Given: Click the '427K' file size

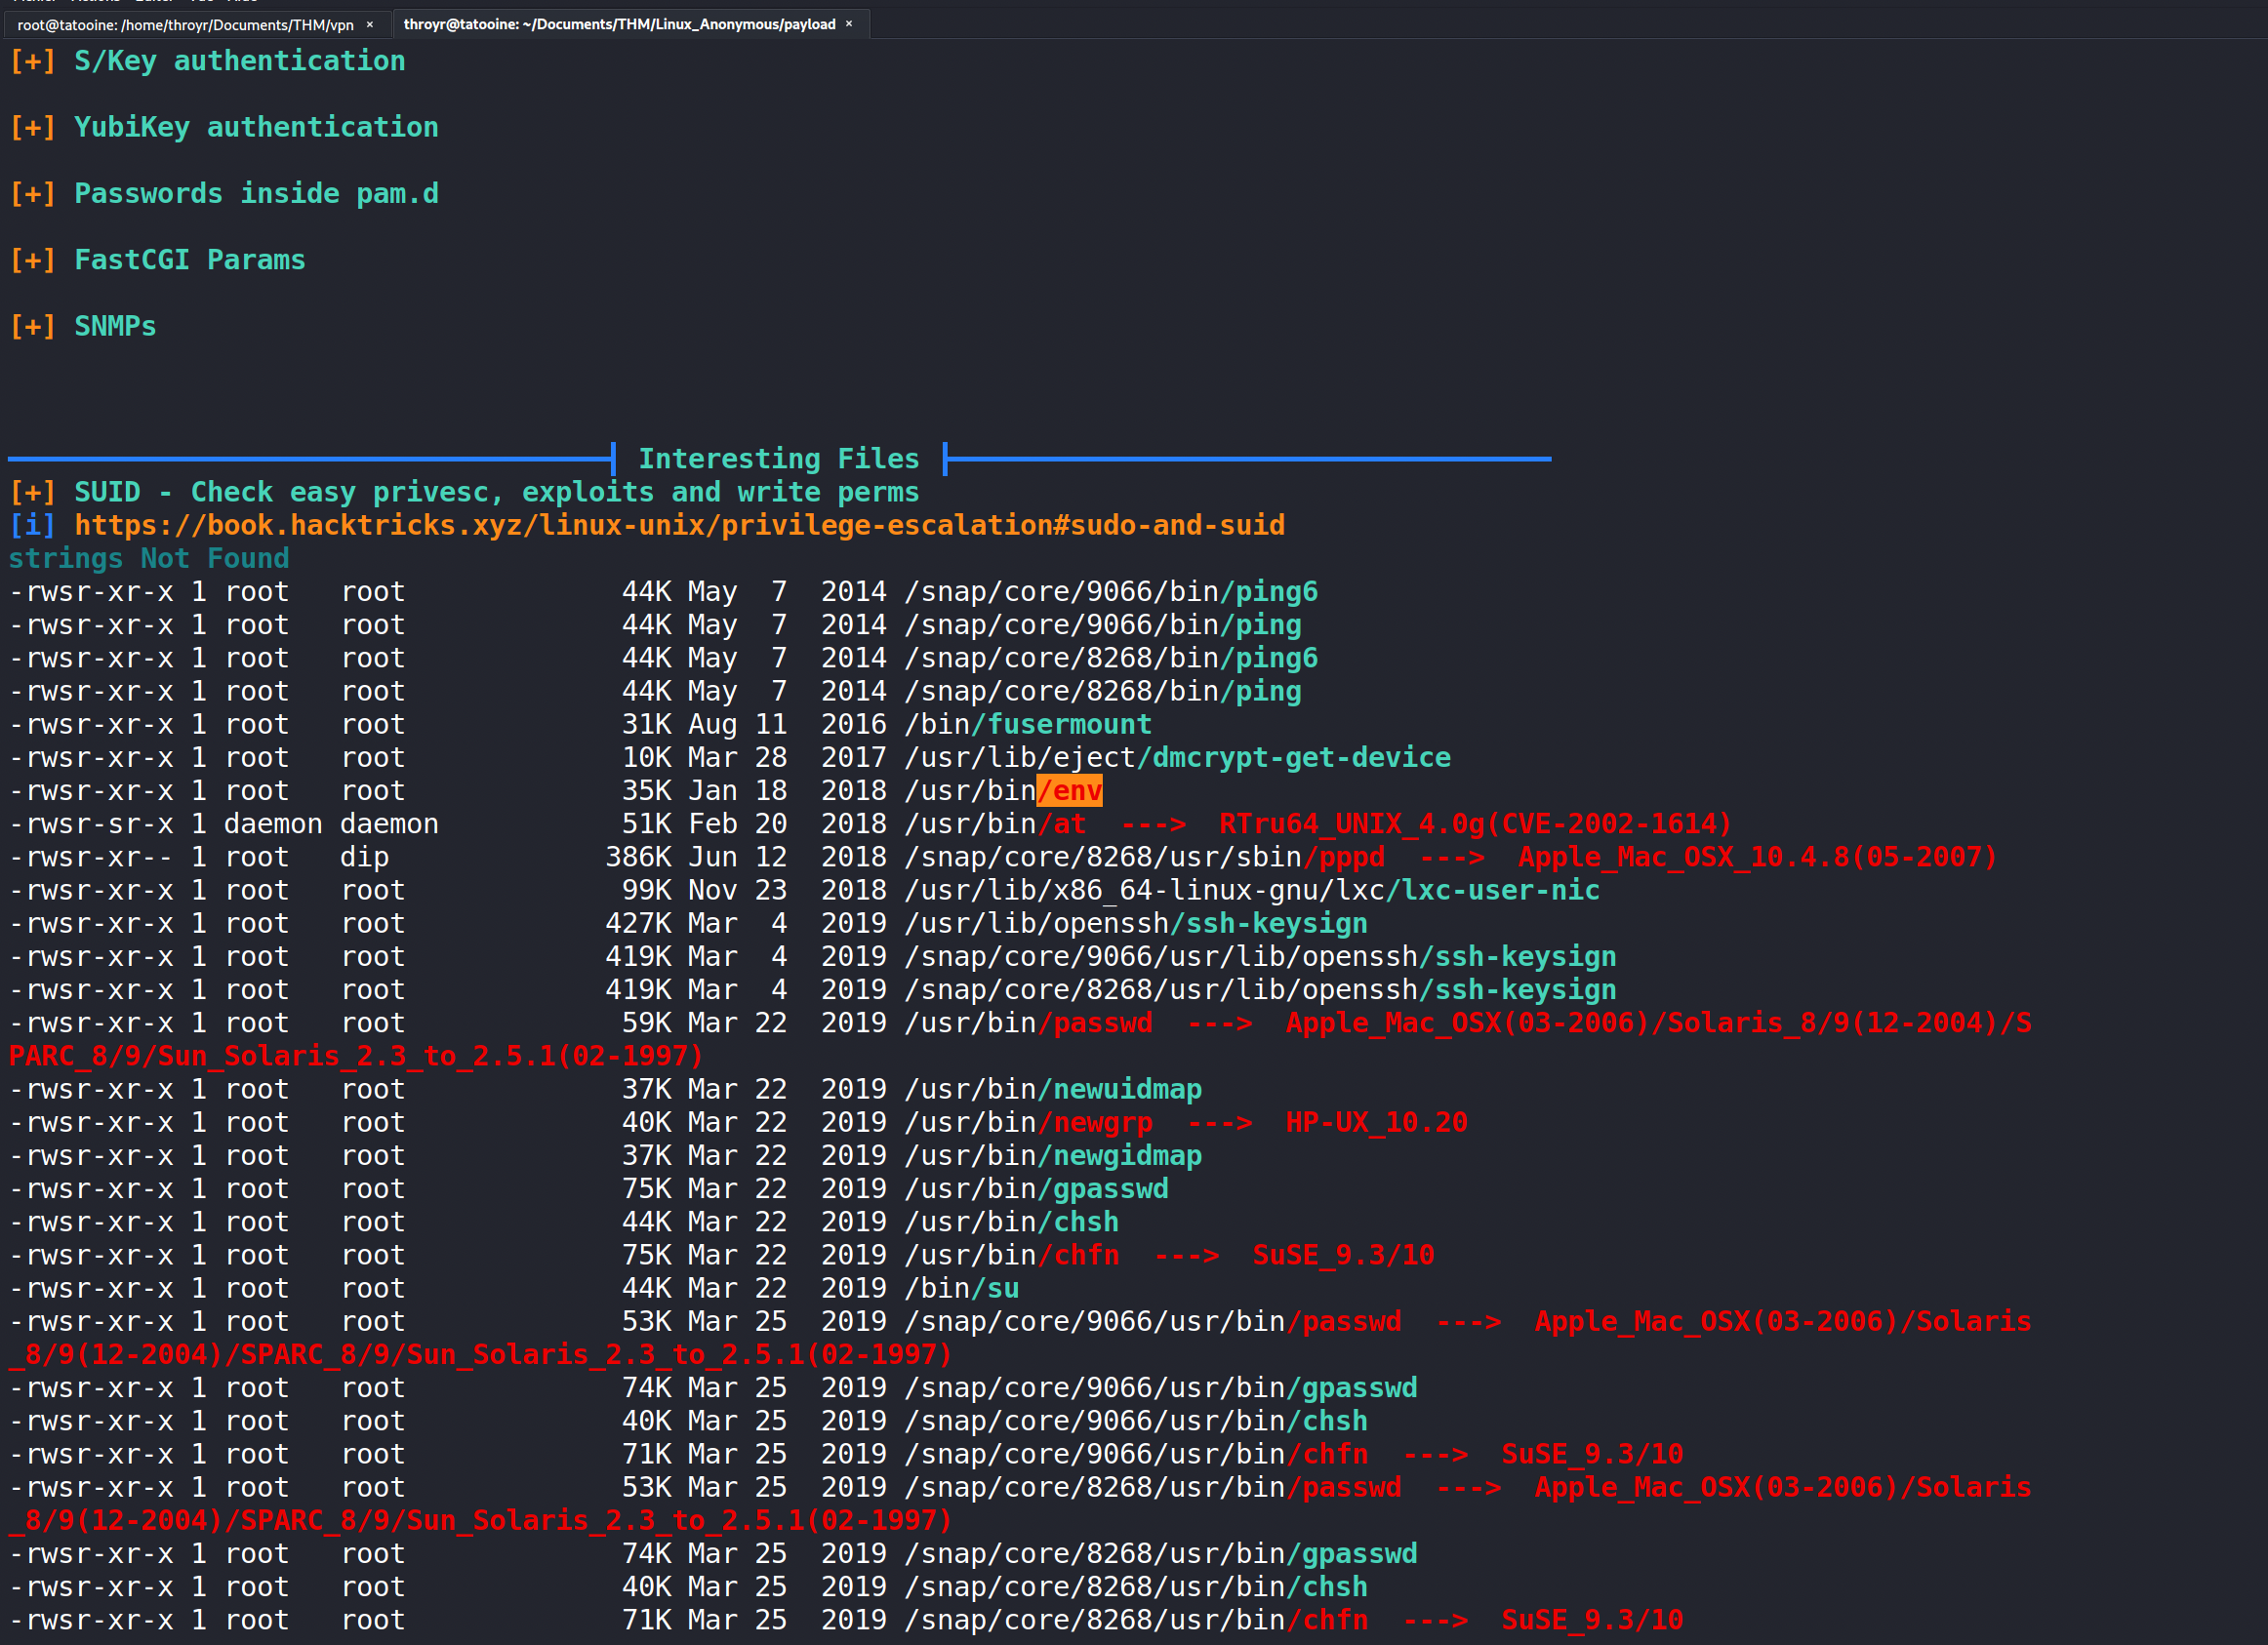Looking at the screenshot, I should click(638, 923).
